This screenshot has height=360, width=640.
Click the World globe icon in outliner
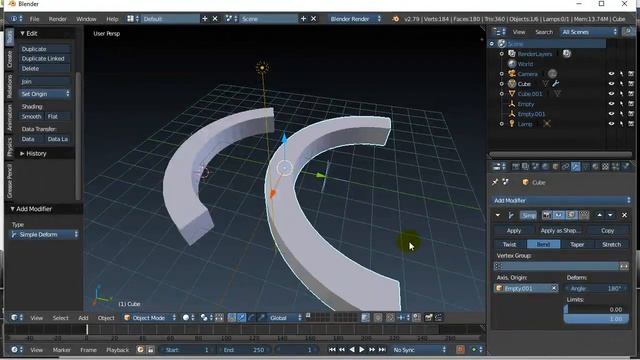[x=512, y=64]
